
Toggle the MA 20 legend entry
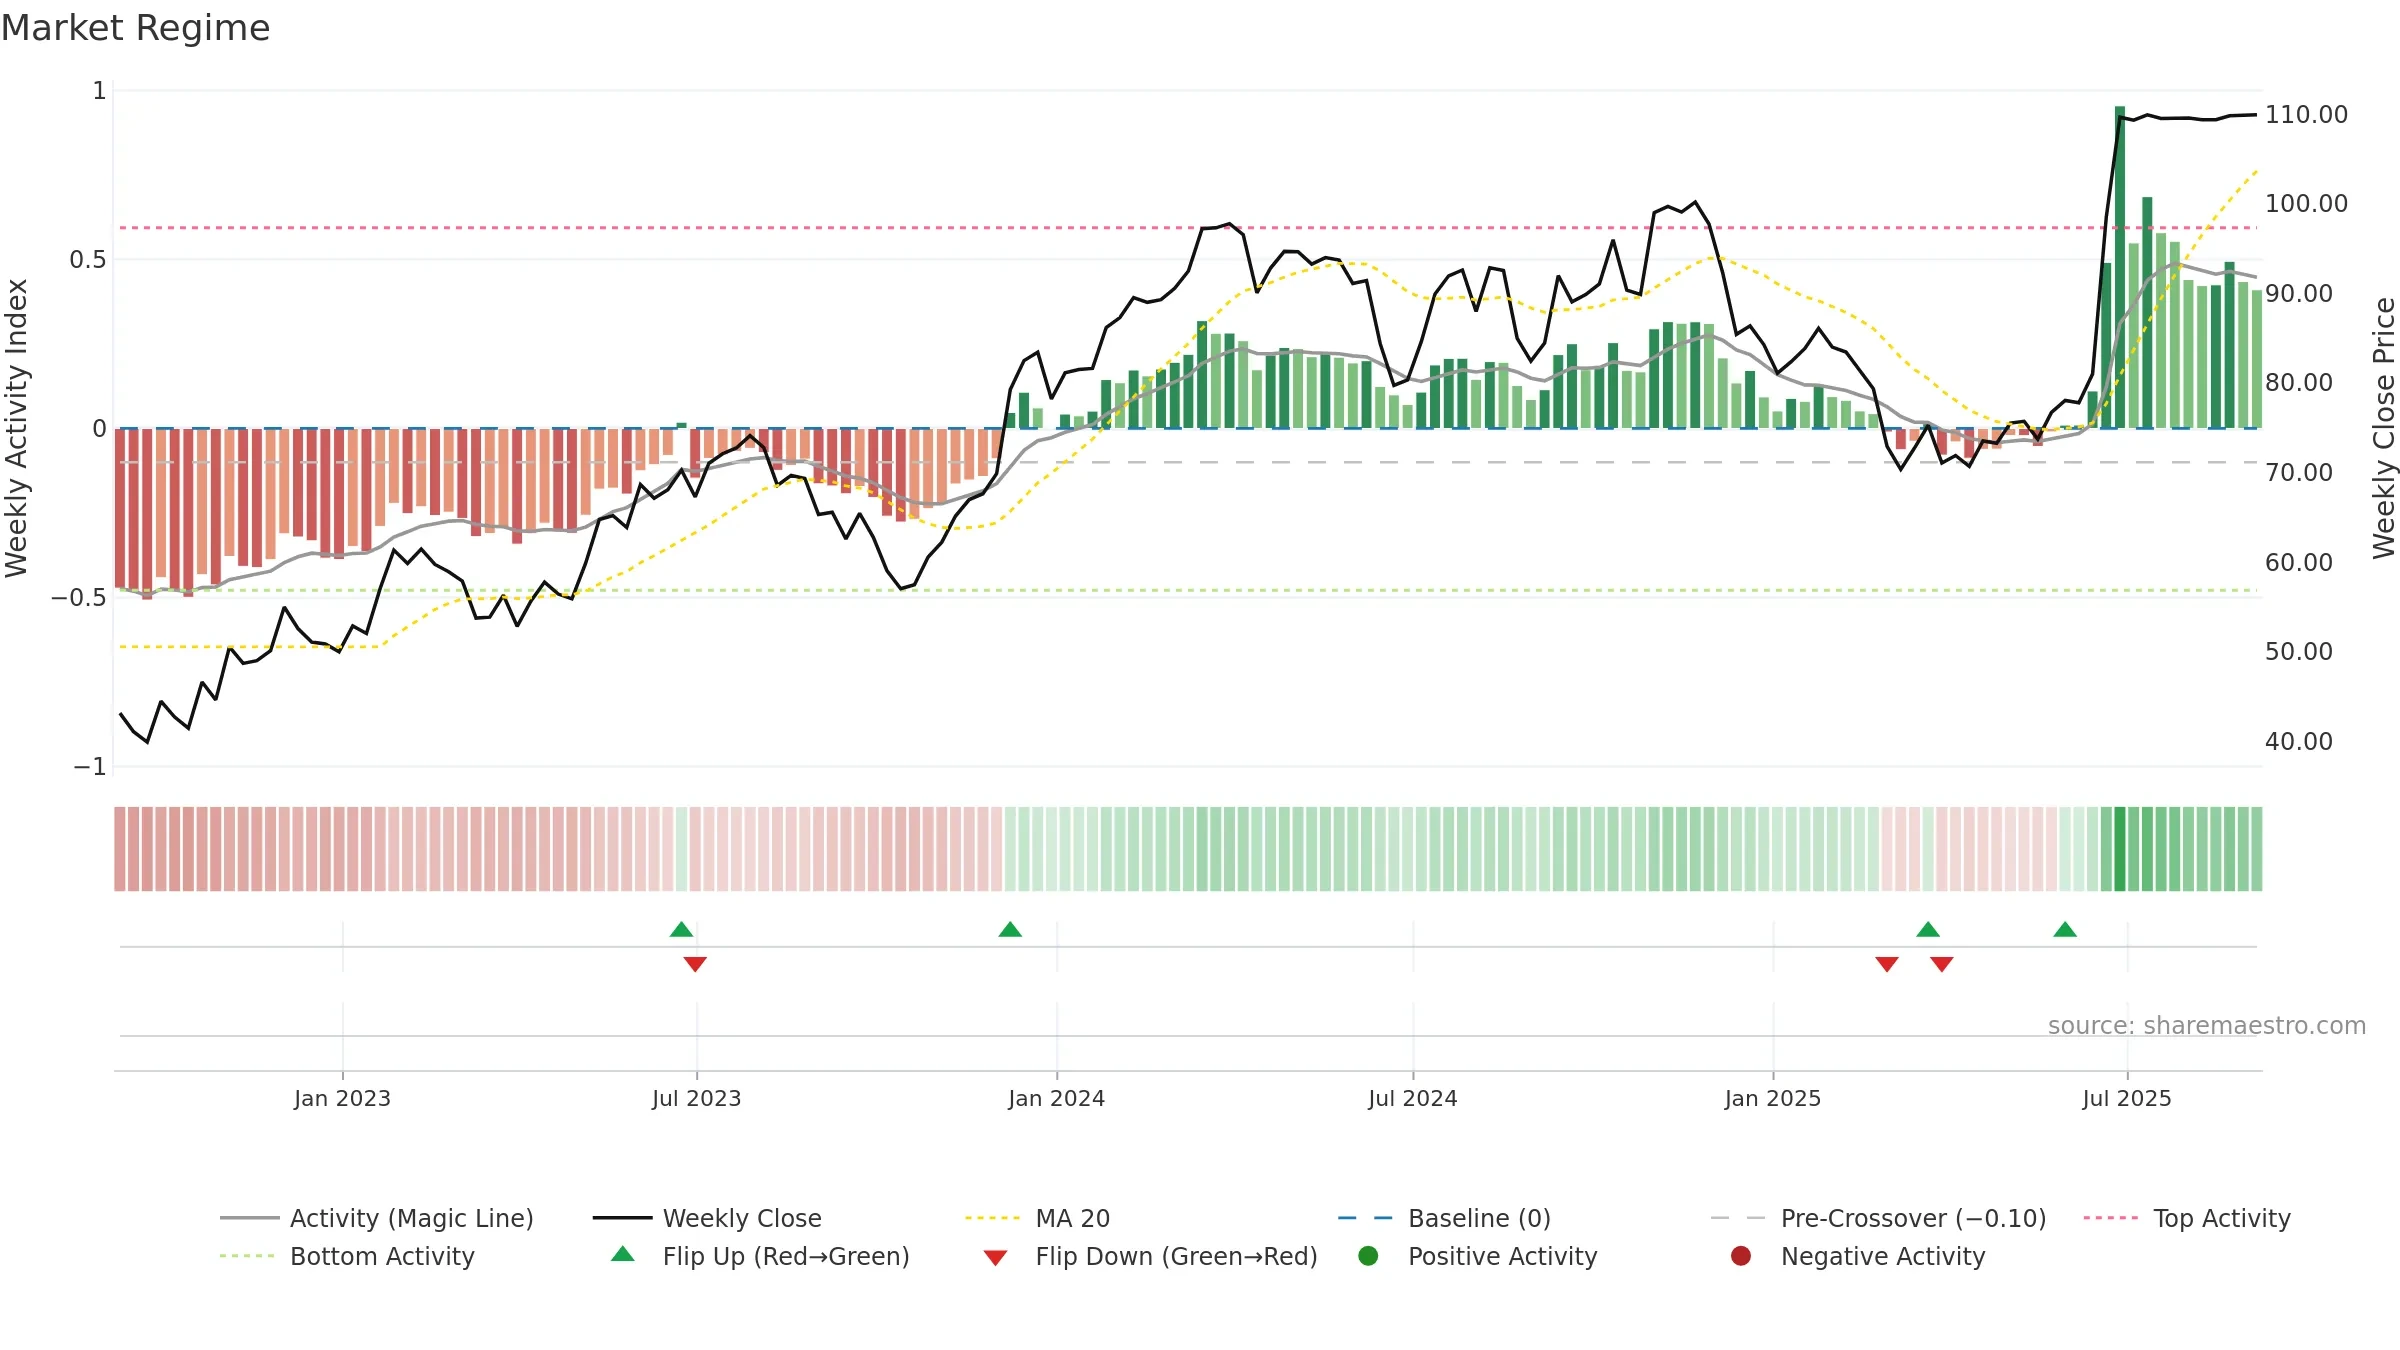[1037, 1218]
